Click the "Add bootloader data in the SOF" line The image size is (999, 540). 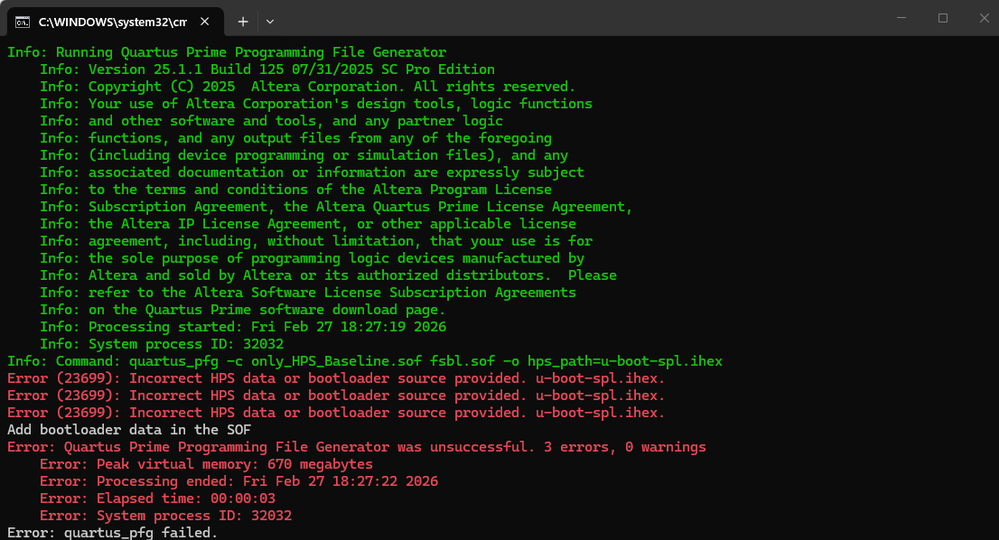pyautogui.click(x=129, y=429)
